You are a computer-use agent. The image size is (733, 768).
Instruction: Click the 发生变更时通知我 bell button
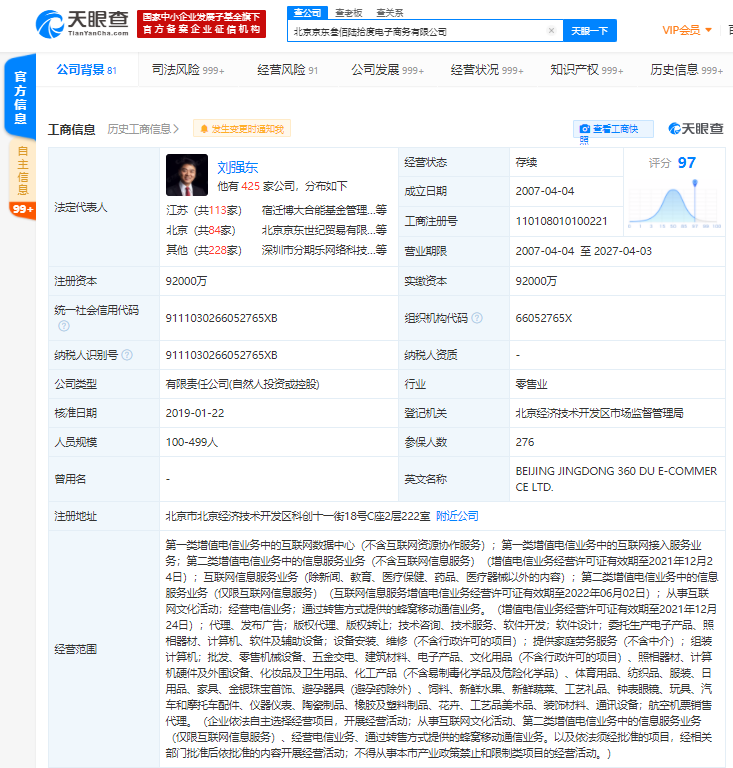tap(242, 129)
